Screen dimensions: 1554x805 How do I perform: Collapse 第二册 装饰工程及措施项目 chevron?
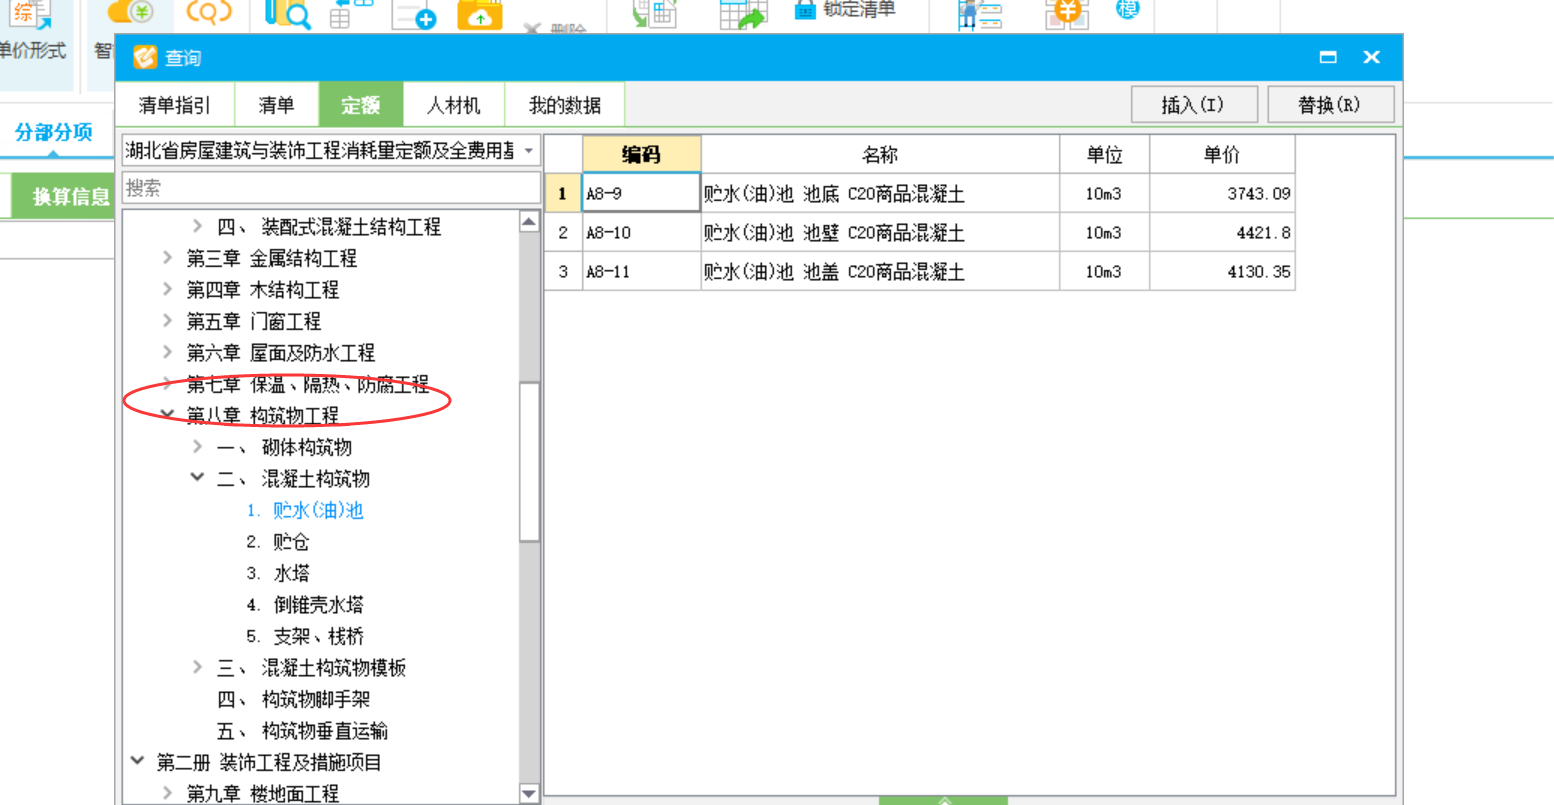138,762
